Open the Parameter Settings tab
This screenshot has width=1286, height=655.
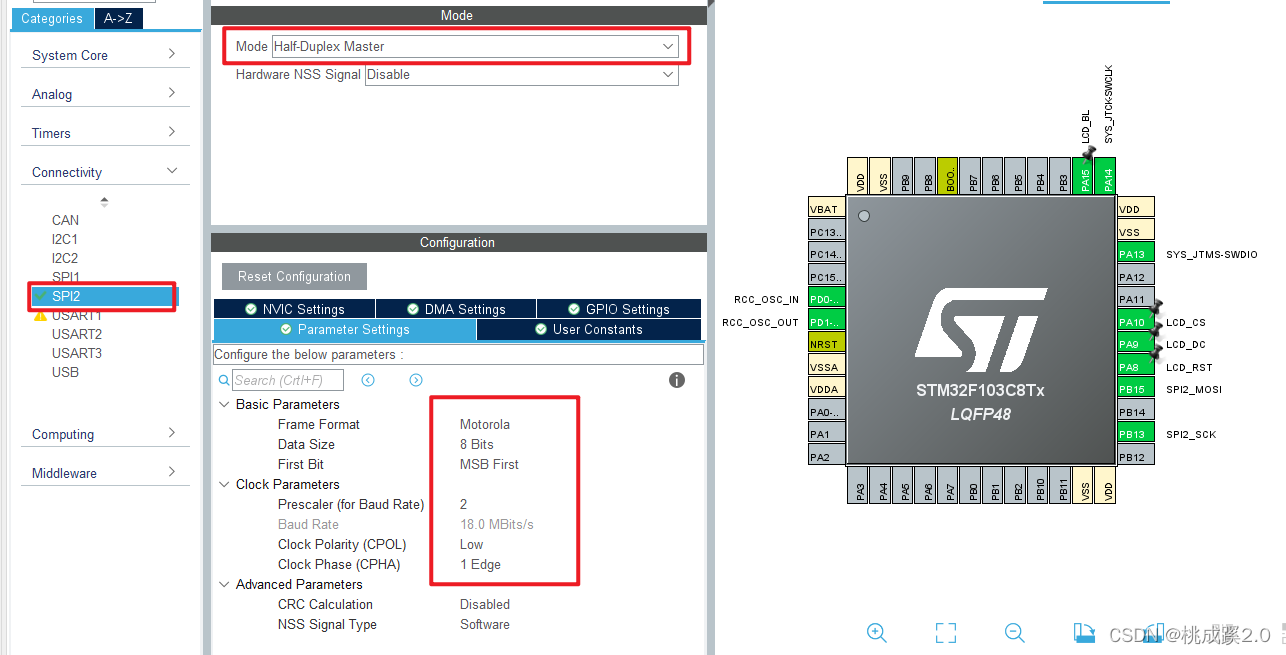[345, 329]
